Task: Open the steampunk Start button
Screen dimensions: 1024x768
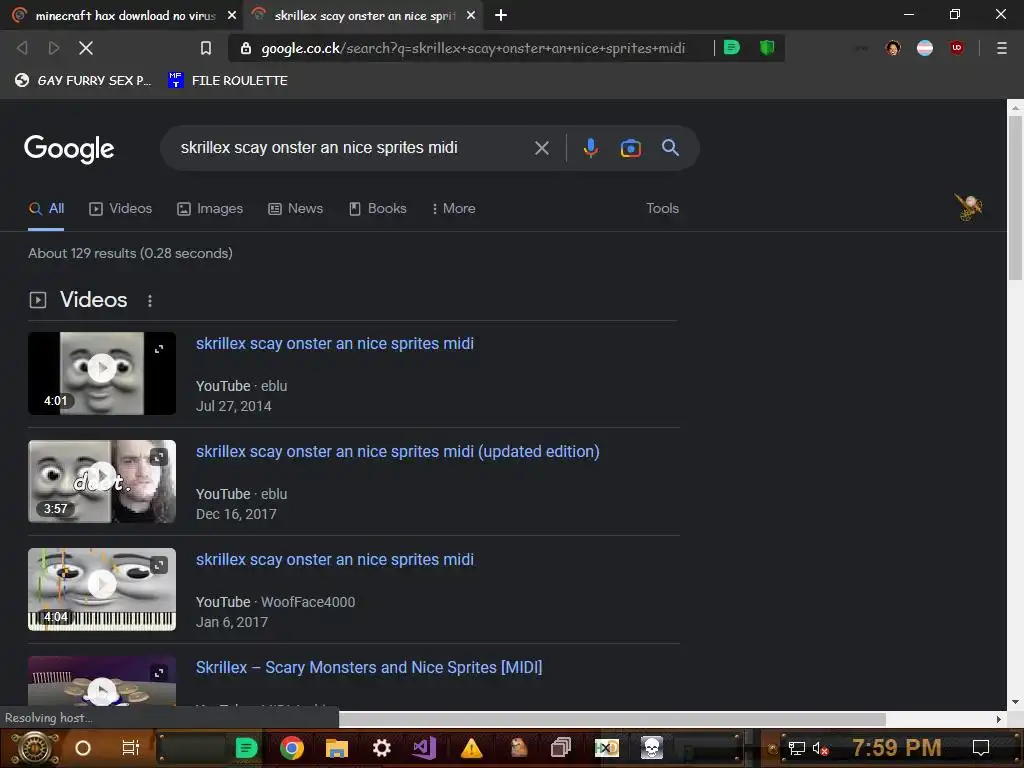Action: click(x=34, y=748)
